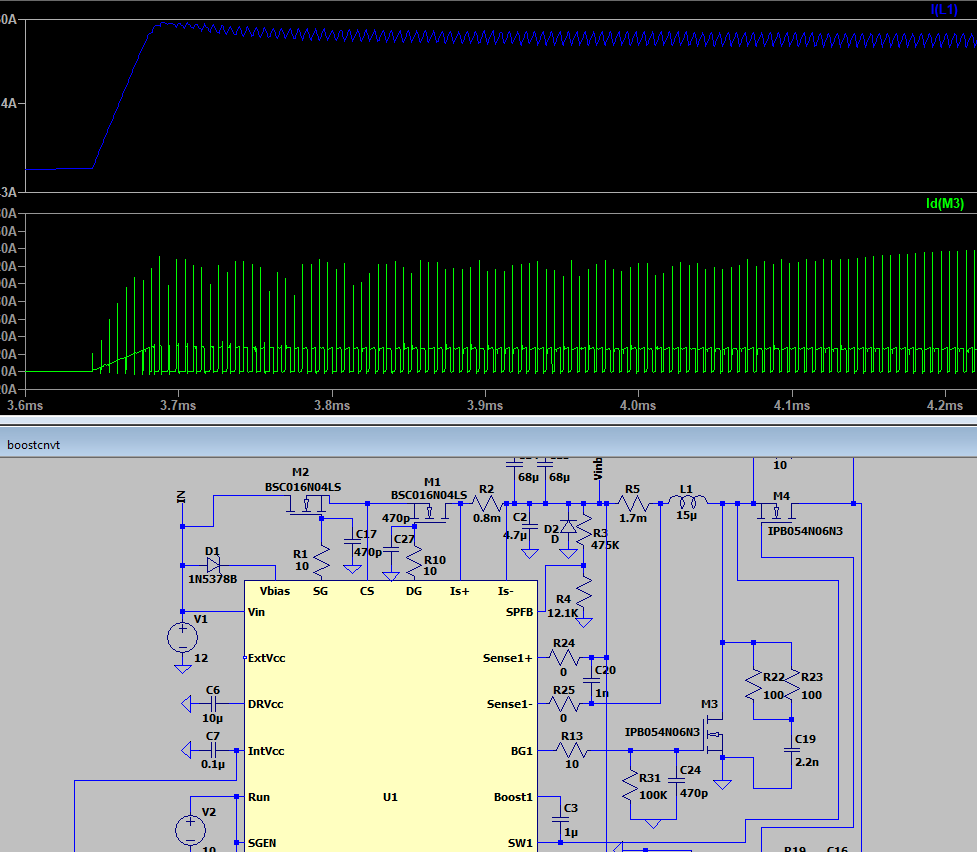Select the R3 resistor symbol
The image size is (977, 852).
coord(584,530)
